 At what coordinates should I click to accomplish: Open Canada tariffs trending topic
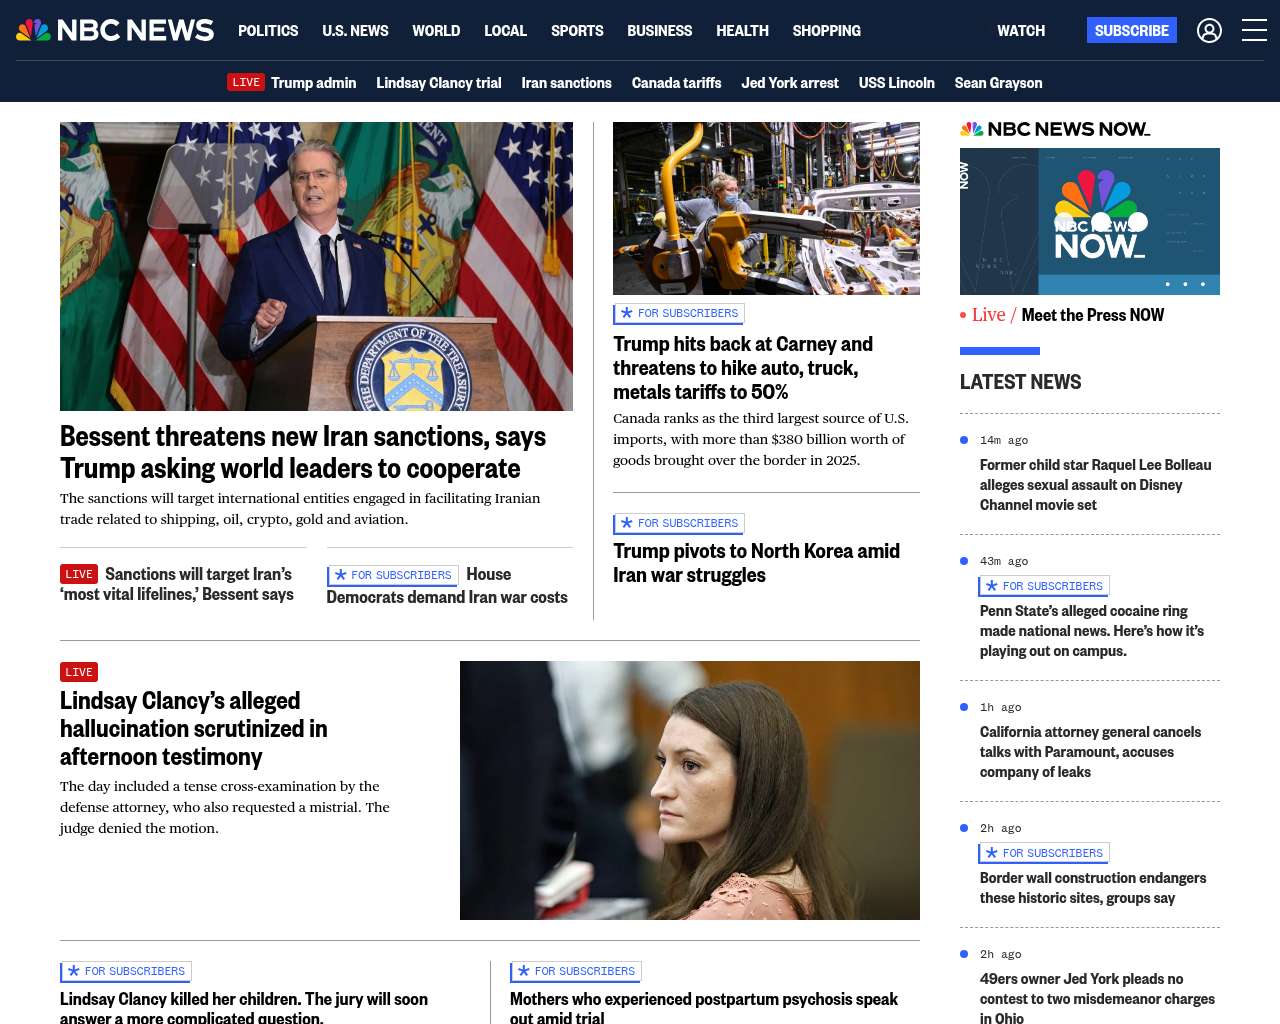pyautogui.click(x=676, y=83)
